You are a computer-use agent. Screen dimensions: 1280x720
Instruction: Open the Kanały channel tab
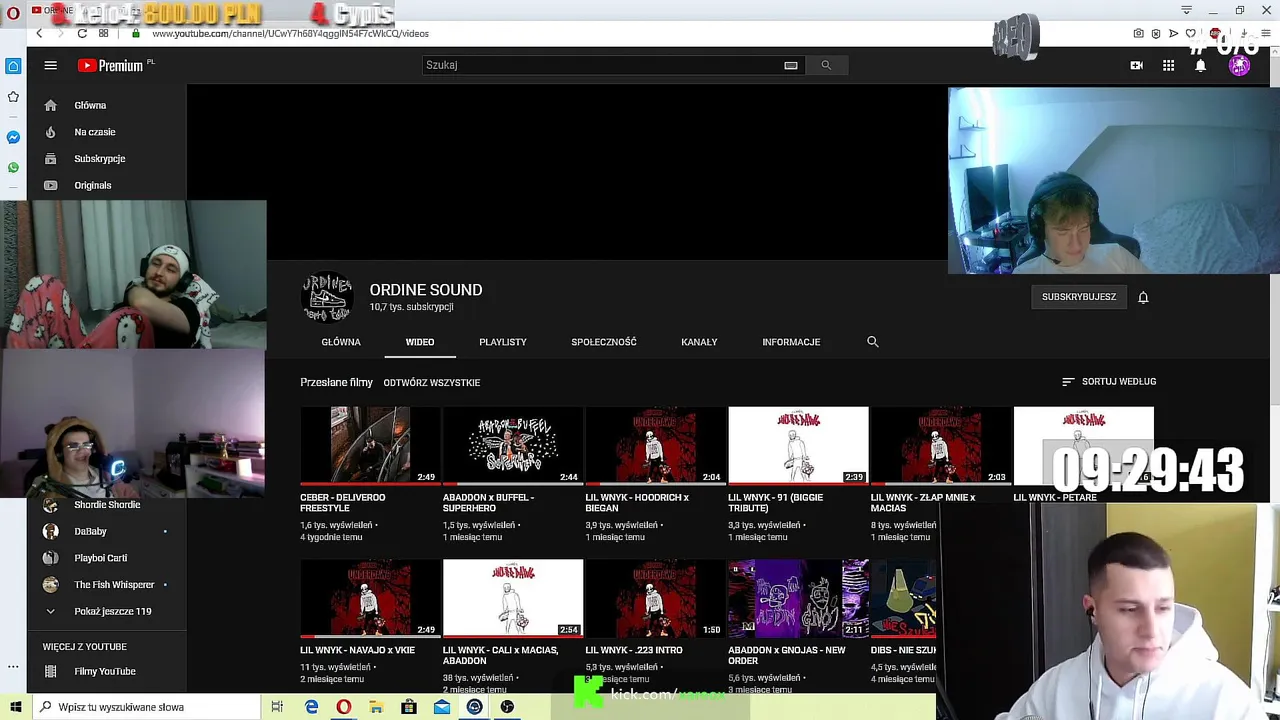[x=699, y=342]
